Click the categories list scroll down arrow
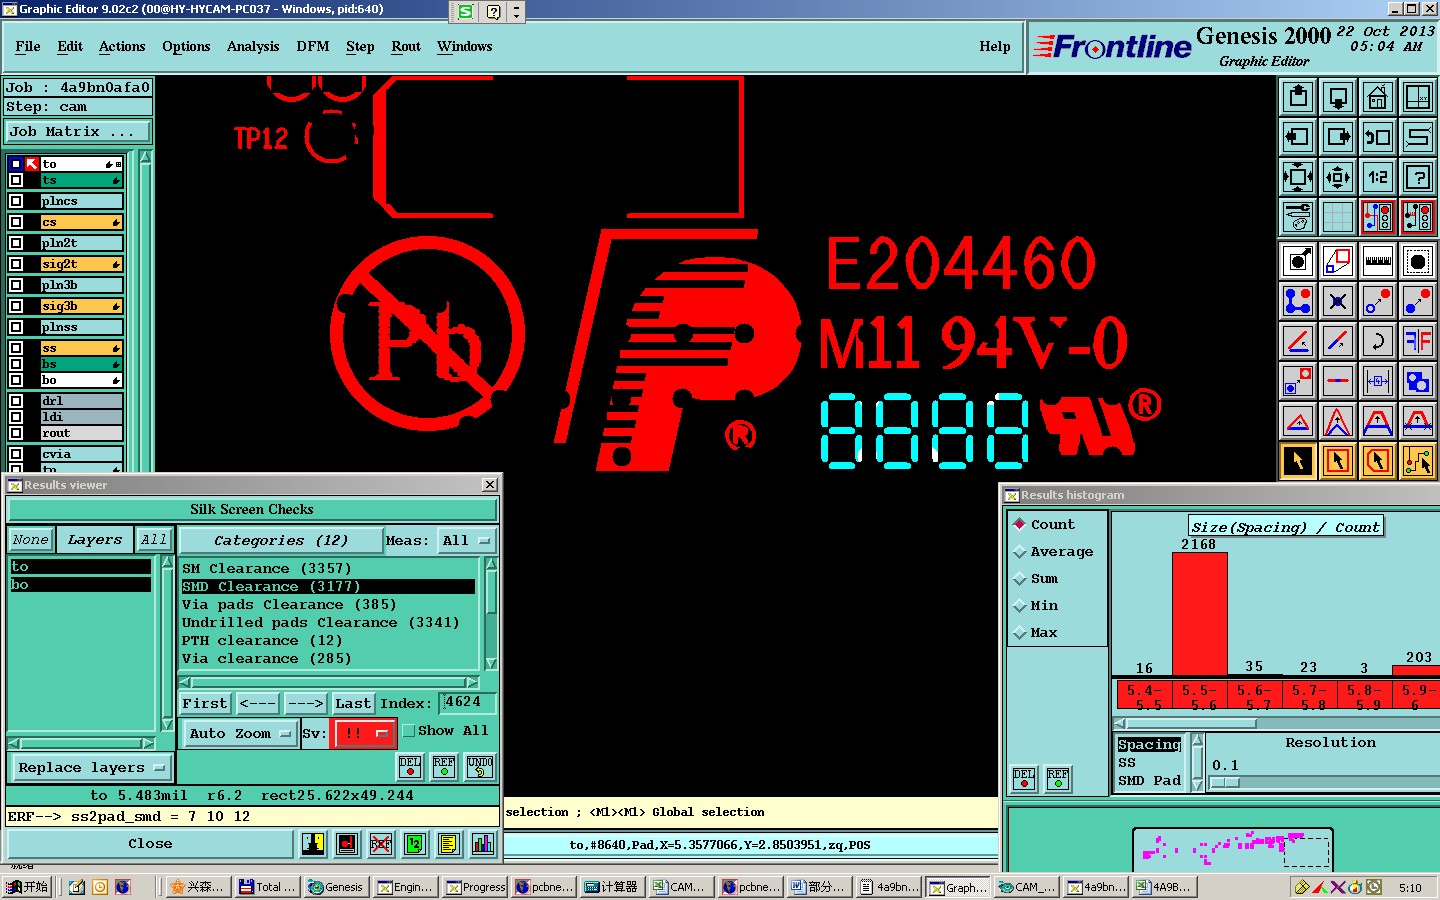Screen dimensions: 1440x900 tap(491, 663)
